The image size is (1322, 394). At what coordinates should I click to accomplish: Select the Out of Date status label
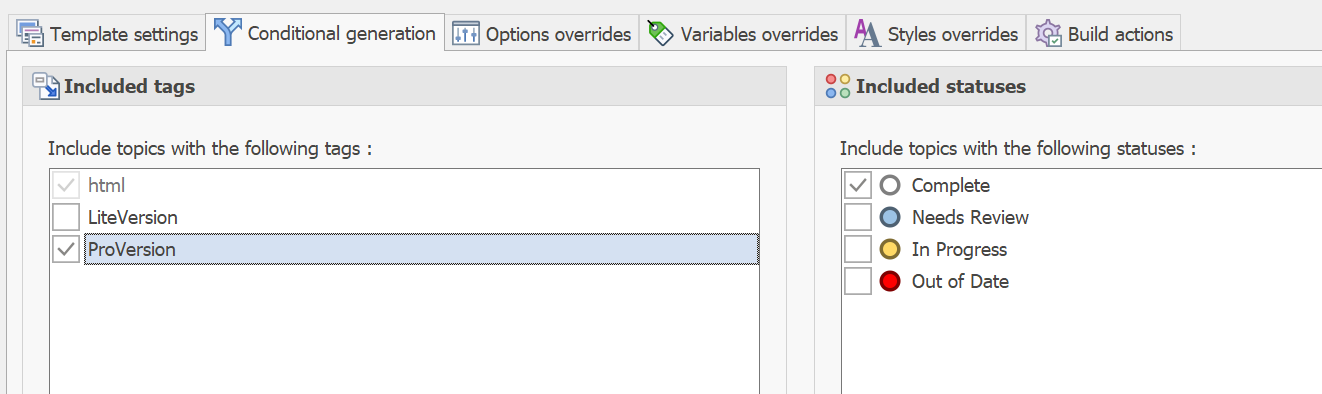(x=960, y=281)
